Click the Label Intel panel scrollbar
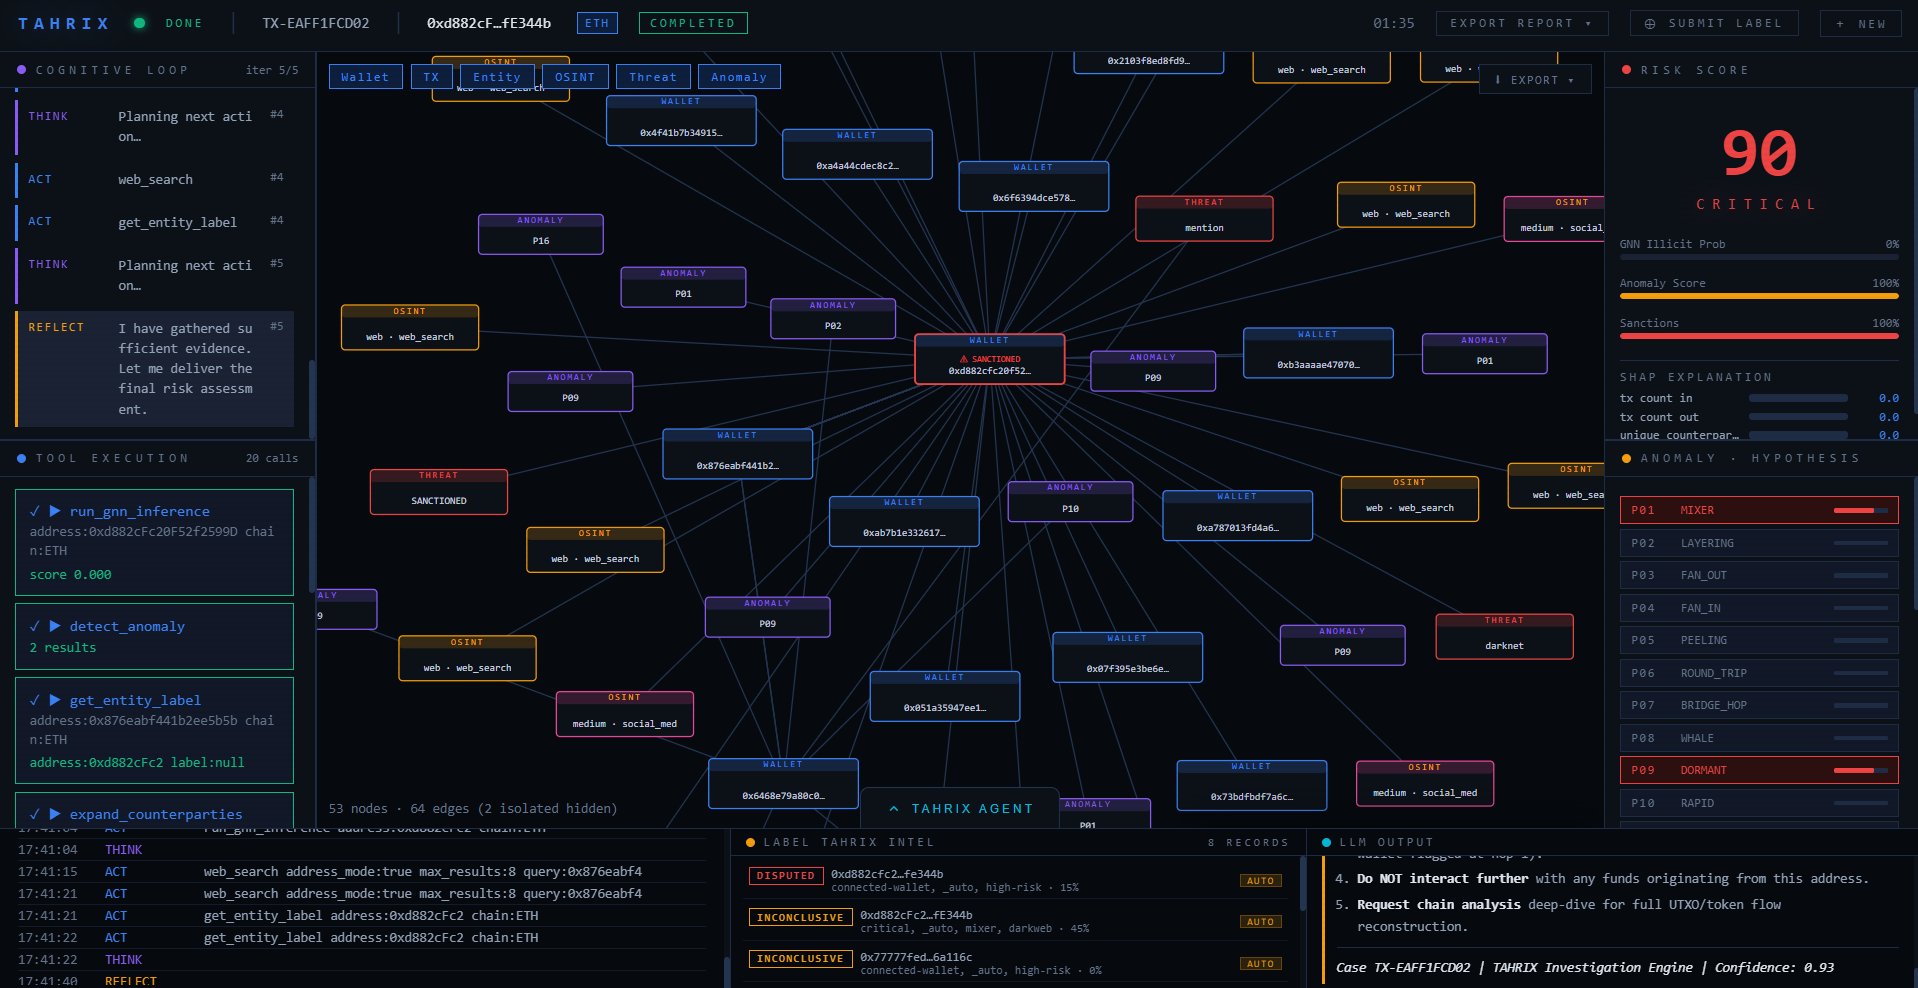 (1303, 884)
